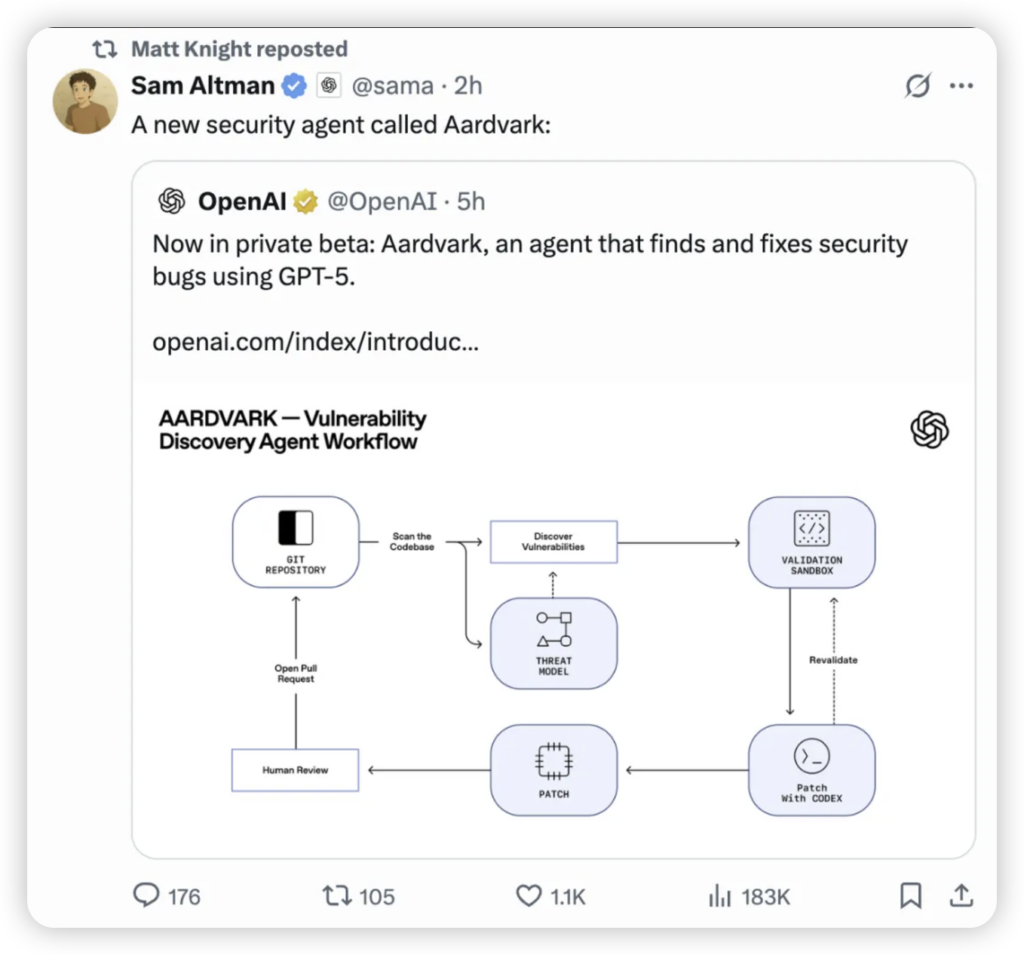Open the openai.com/index/introduc... link
The width and height of the screenshot is (1024, 955).
(315, 342)
